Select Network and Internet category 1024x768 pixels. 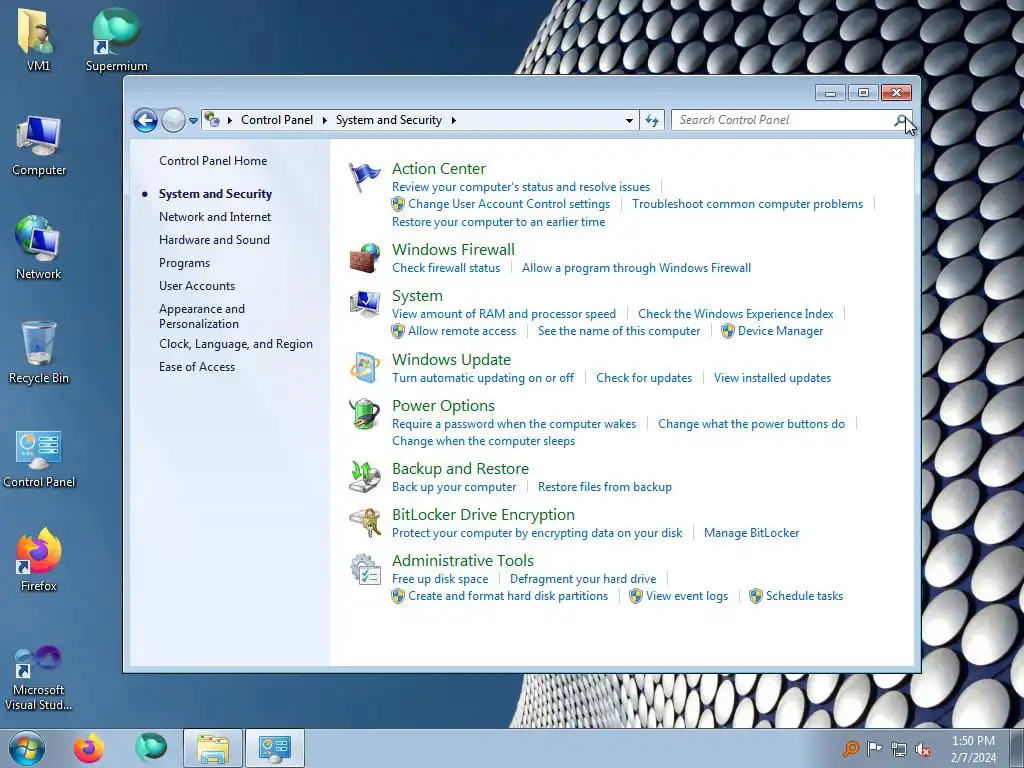(215, 217)
